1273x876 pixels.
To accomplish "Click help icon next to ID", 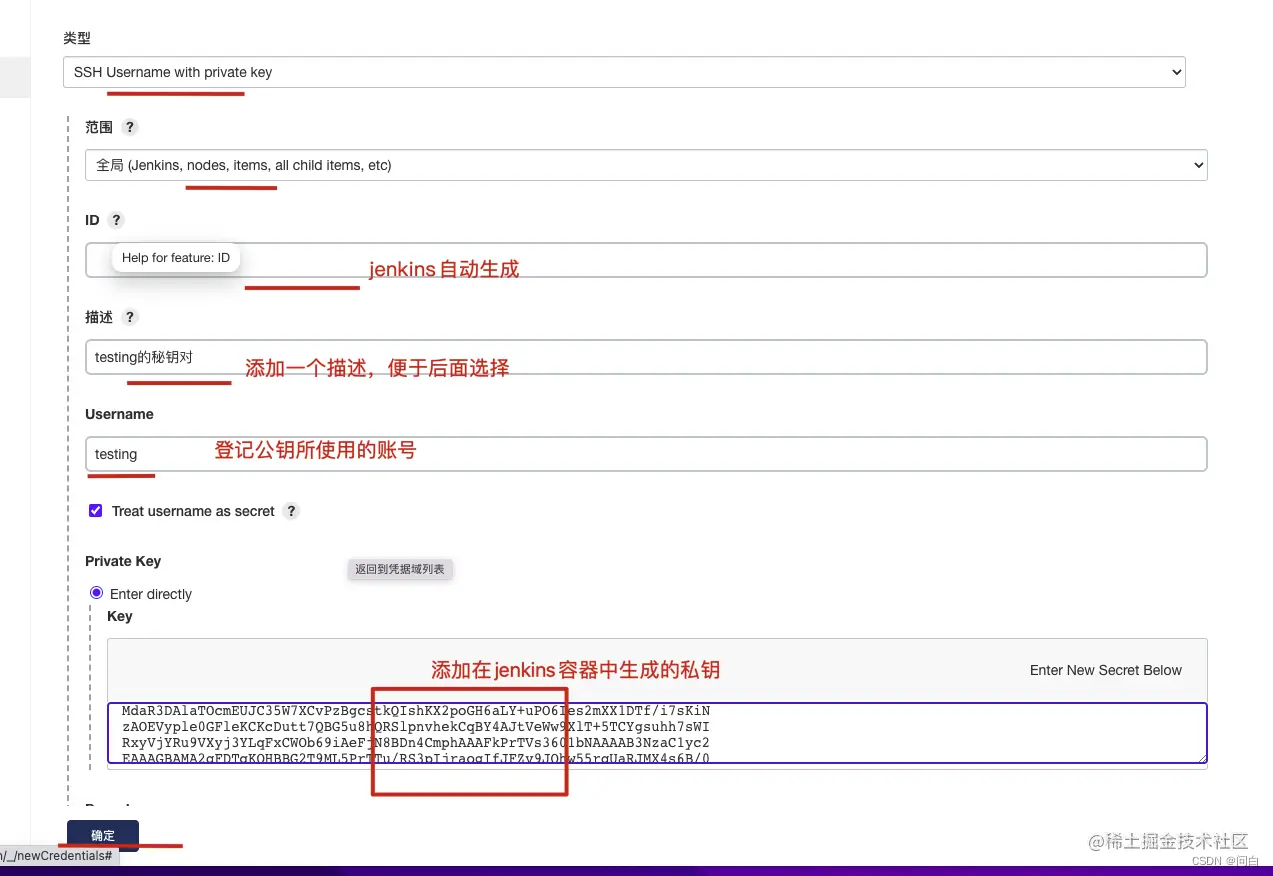I will coord(116,220).
